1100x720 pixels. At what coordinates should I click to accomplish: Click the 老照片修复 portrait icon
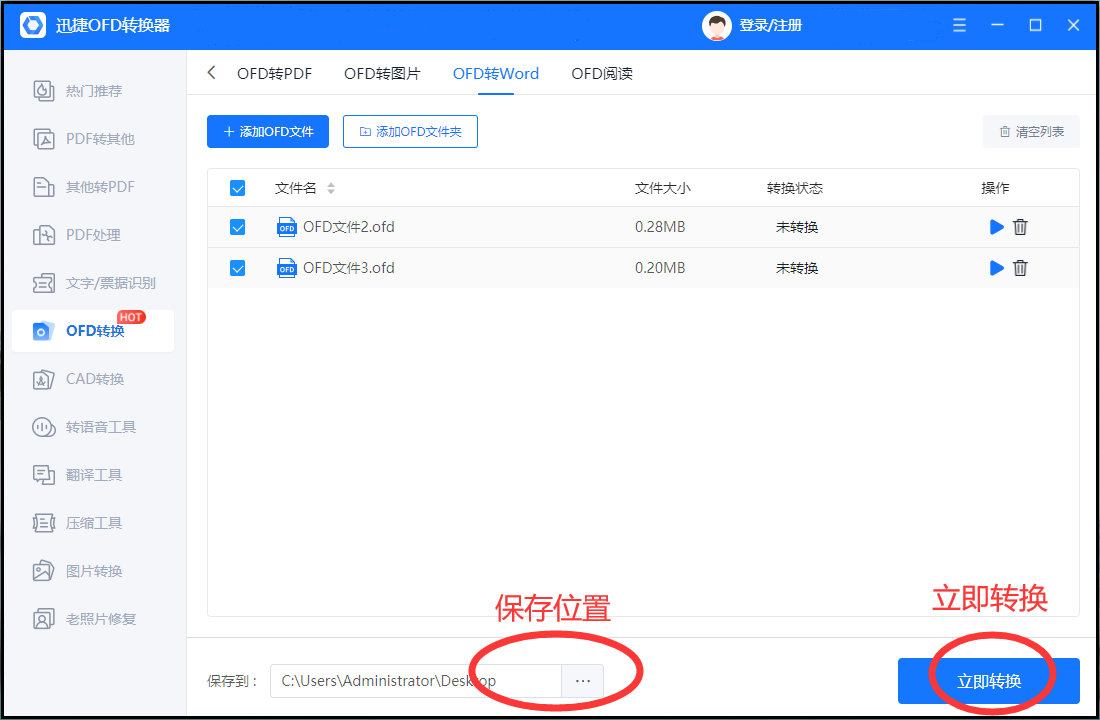point(43,619)
